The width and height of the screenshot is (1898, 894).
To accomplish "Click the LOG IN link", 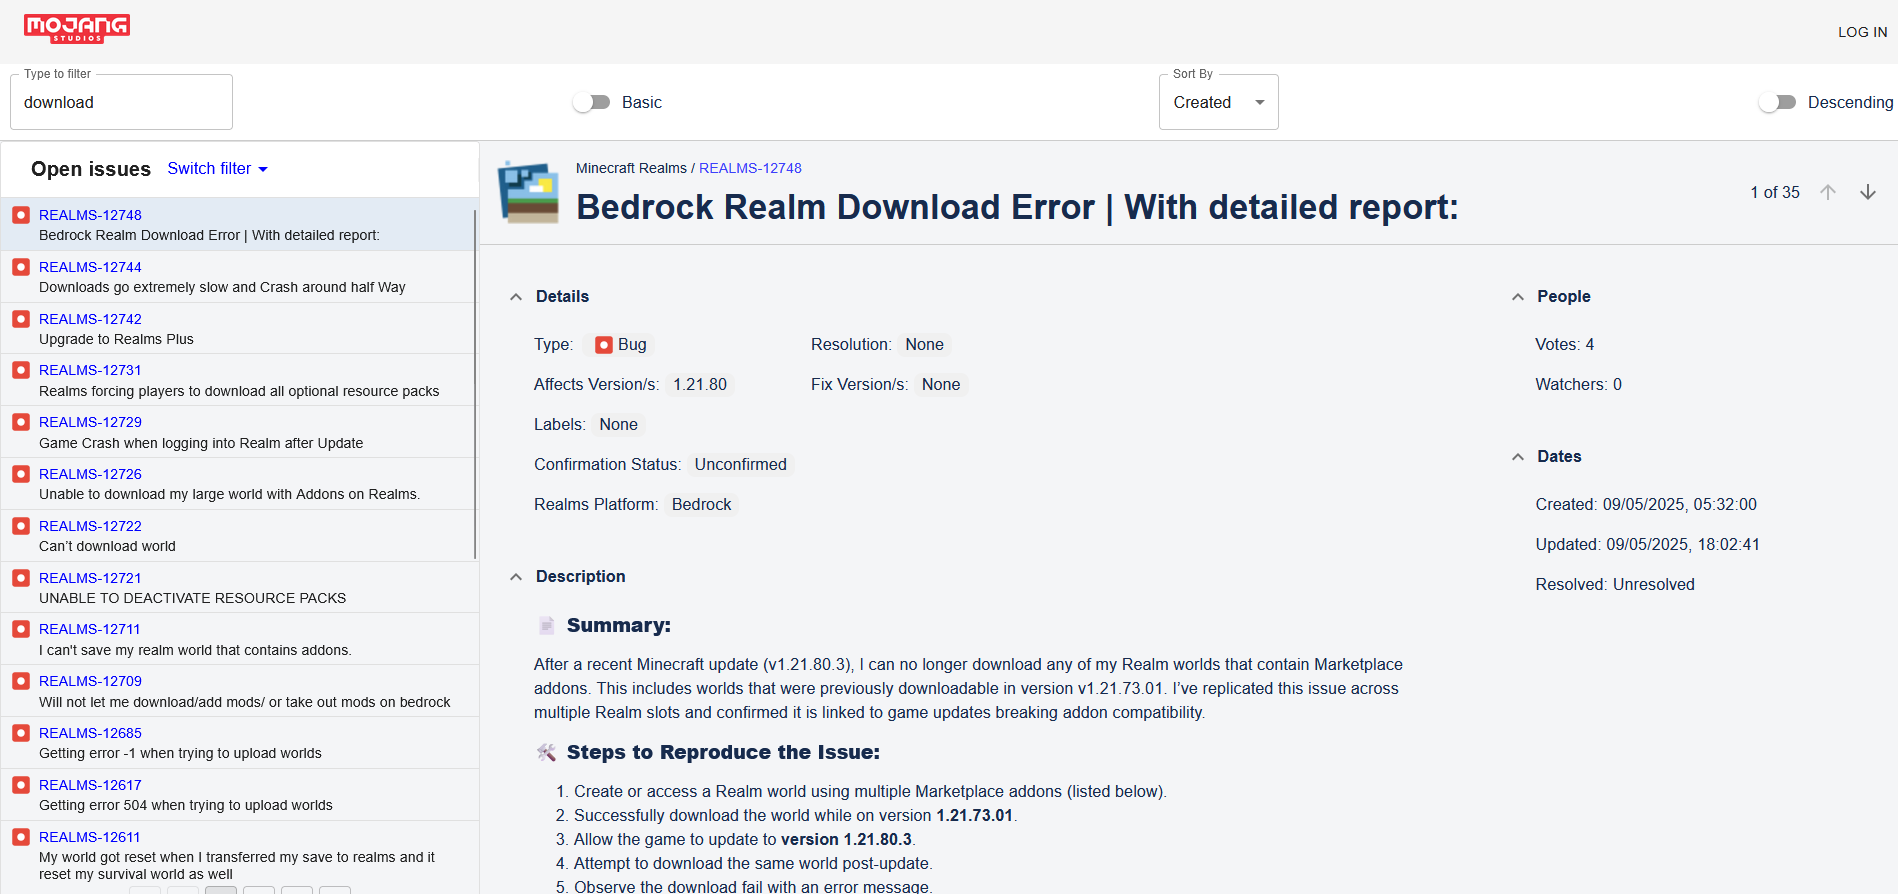I will pyautogui.click(x=1862, y=32).
